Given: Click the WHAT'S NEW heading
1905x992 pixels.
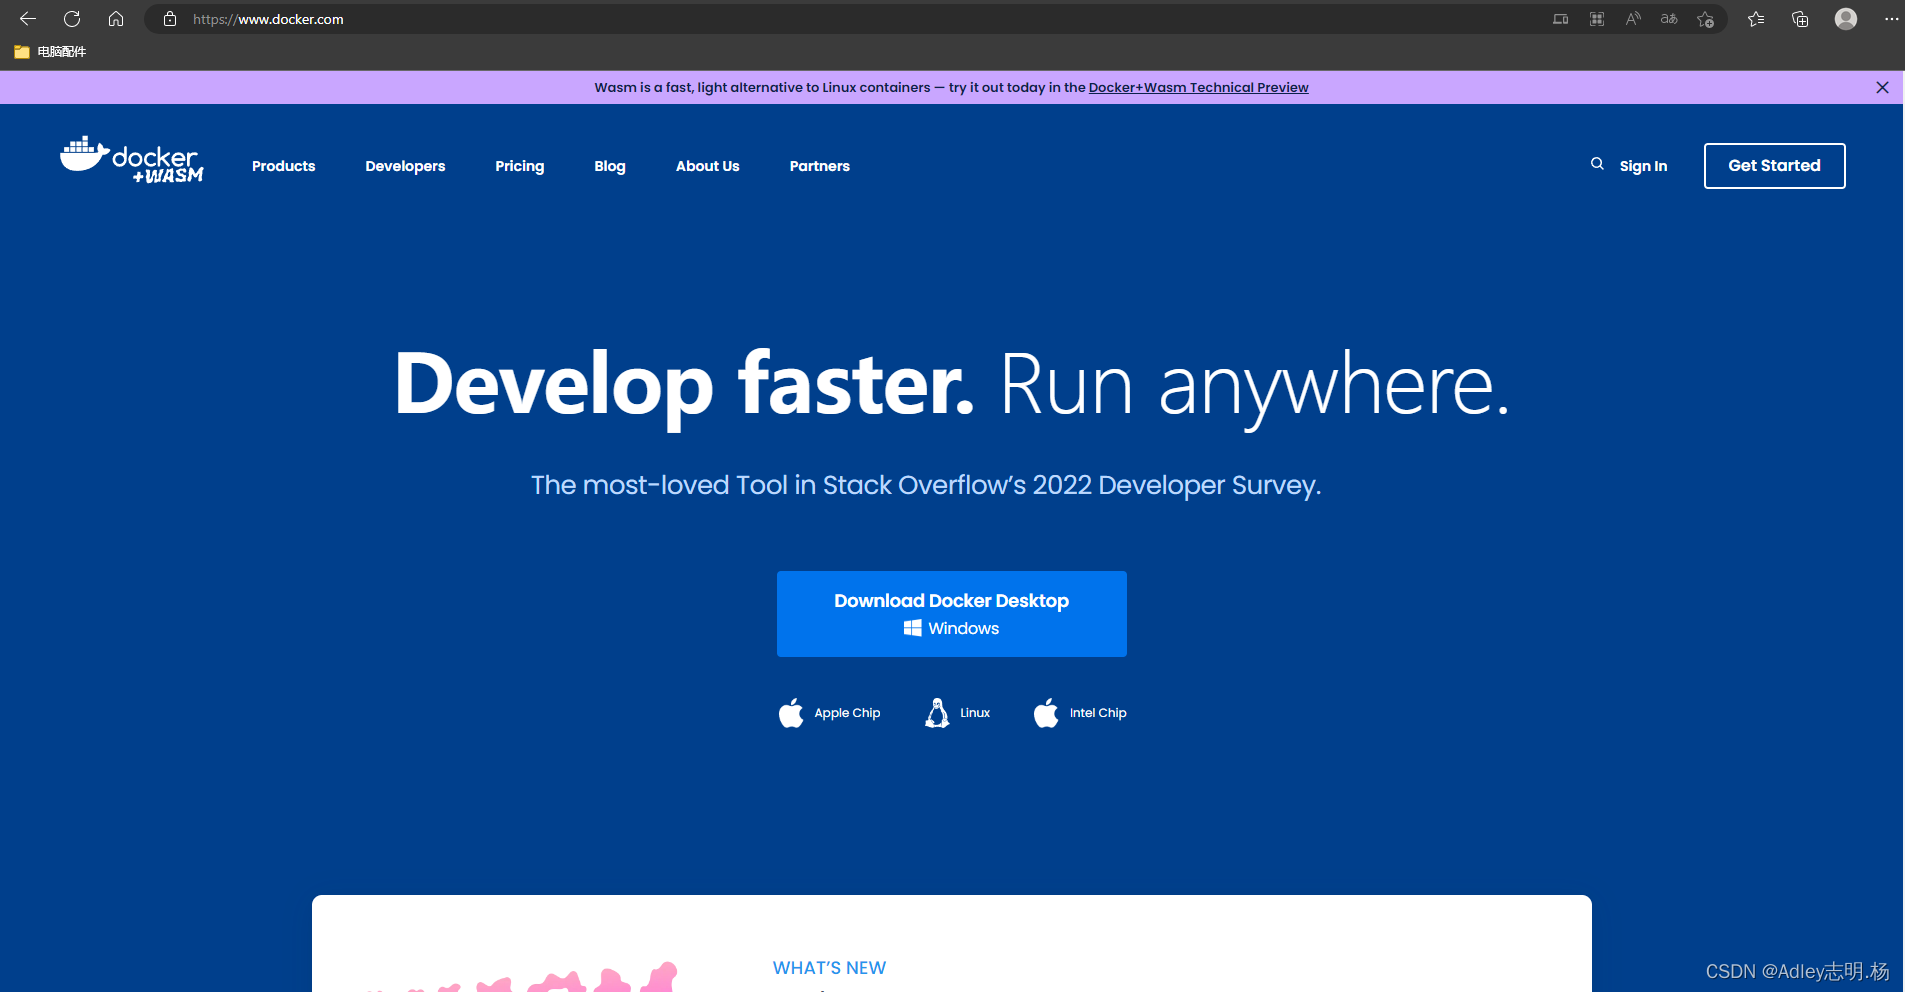Looking at the screenshot, I should click(829, 968).
